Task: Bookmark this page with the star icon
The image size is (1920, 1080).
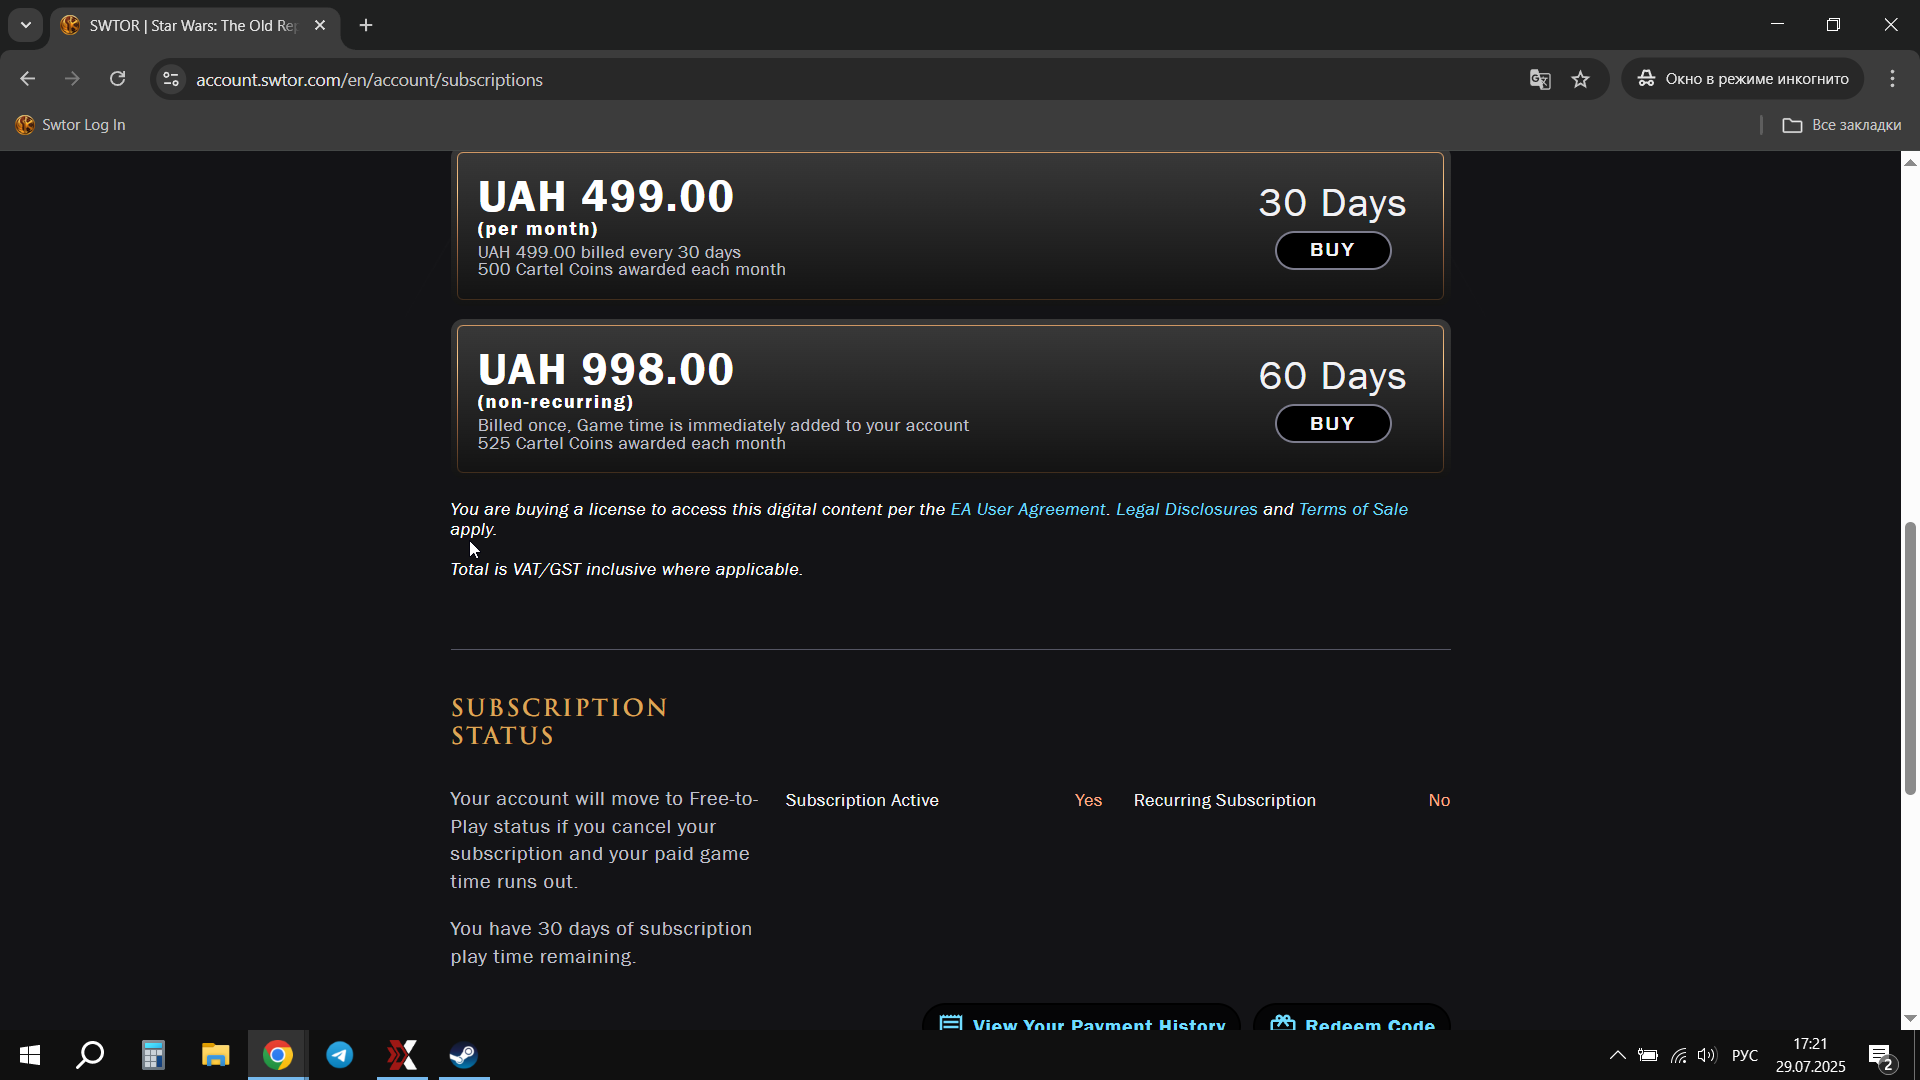Action: pyautogui.click(x=1580, y=79)
